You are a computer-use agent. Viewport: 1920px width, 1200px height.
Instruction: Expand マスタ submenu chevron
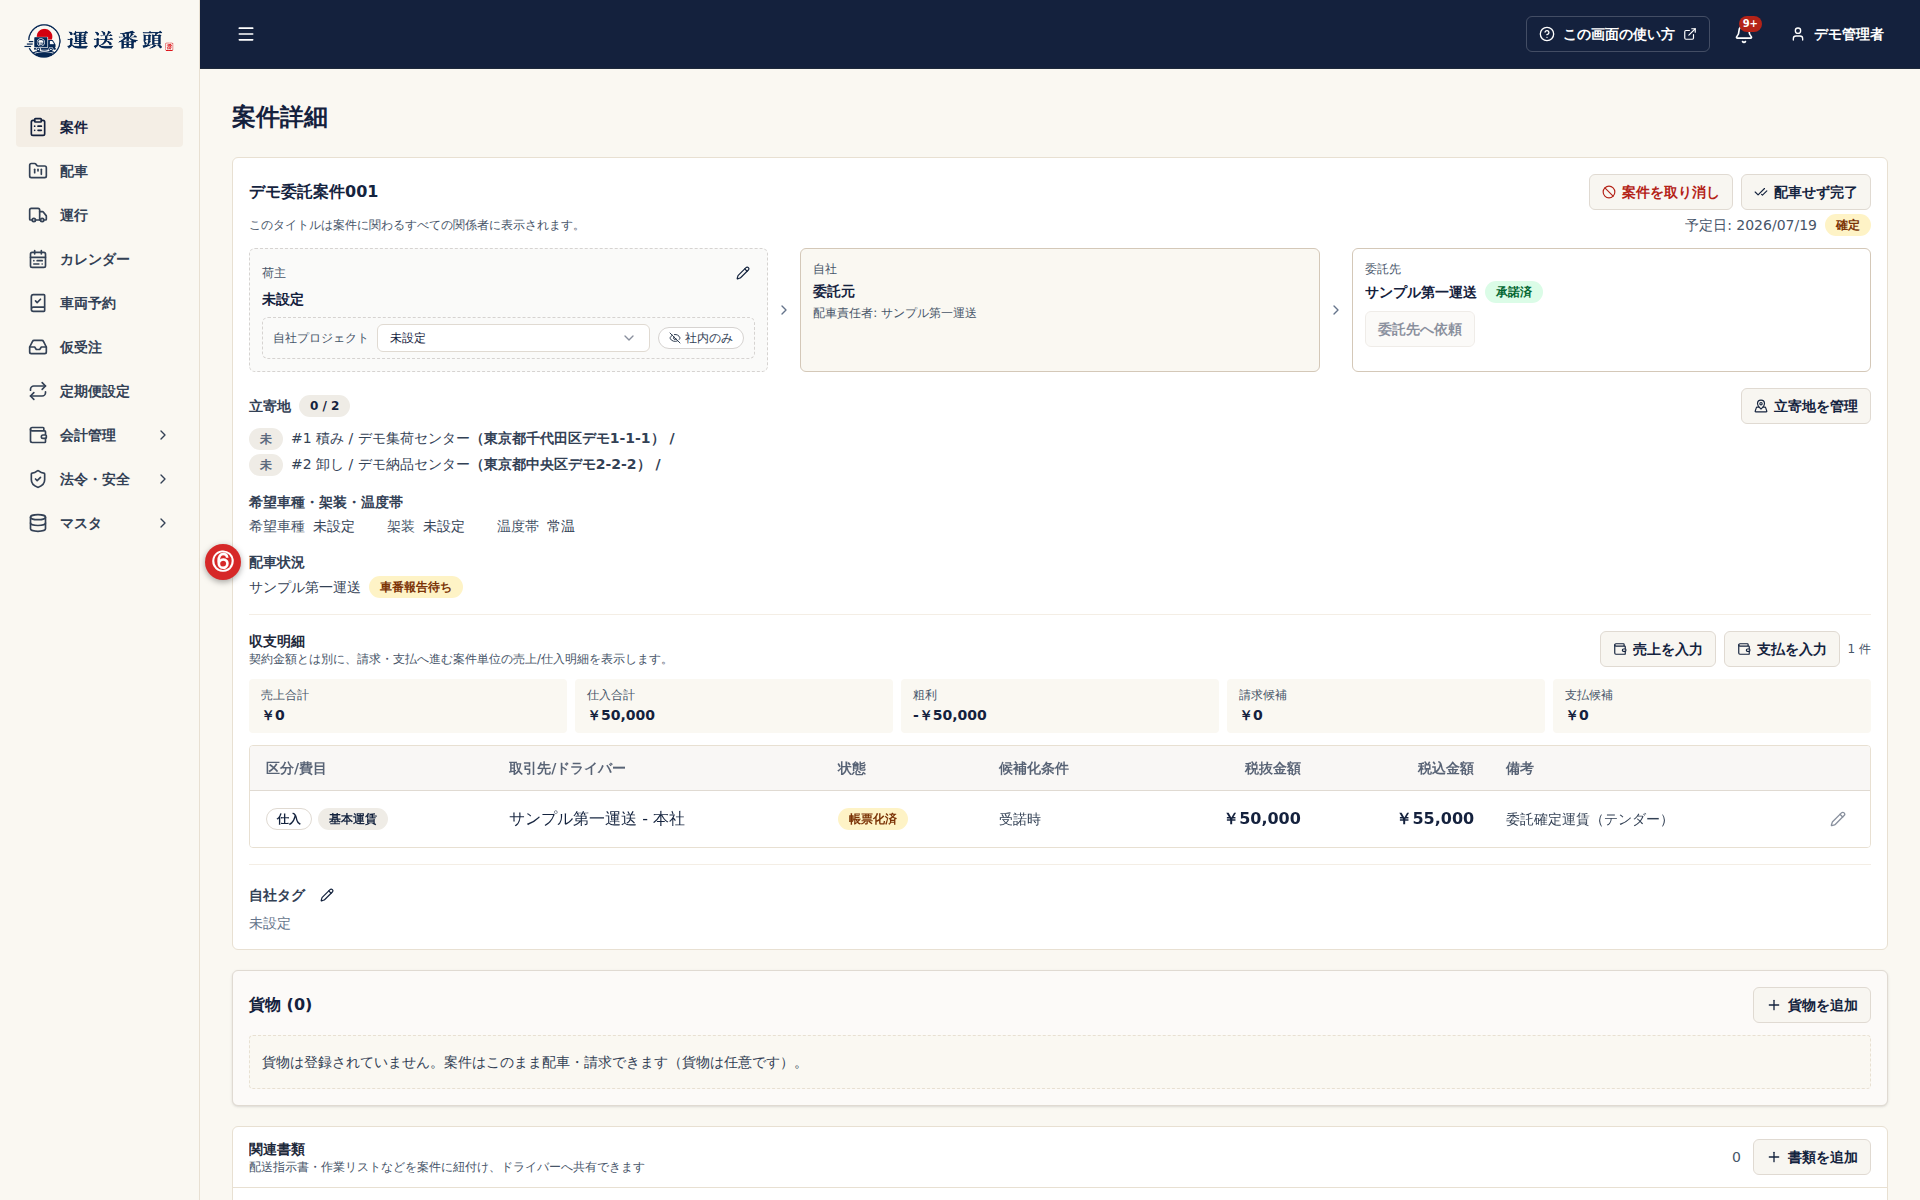click(x=163, y=523)
